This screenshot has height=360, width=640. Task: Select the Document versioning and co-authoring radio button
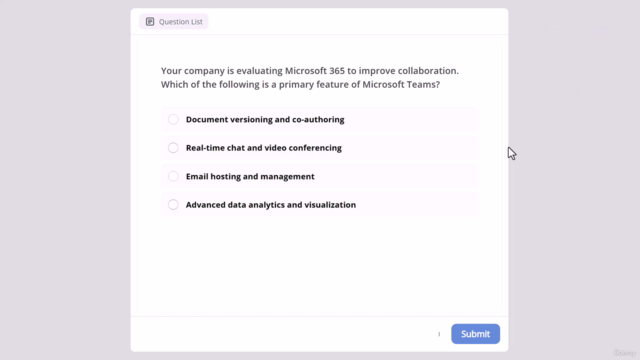click(173, 119)
